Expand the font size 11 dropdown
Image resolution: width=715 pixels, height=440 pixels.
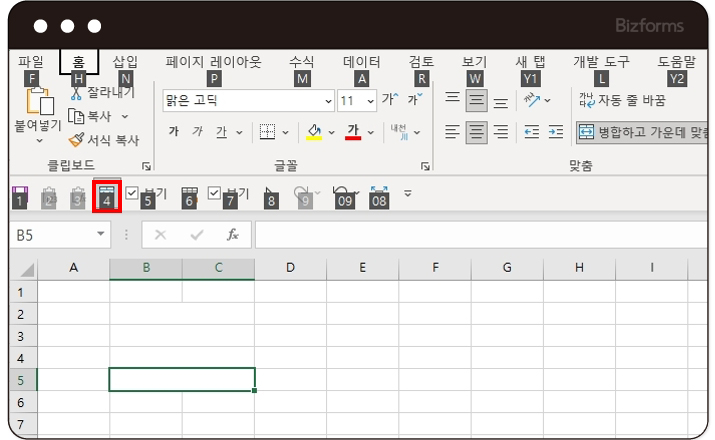[371, 101]
